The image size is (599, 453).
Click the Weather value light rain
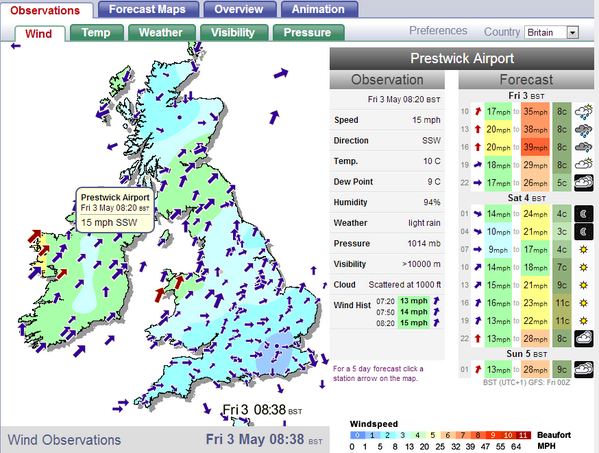[424, 223]
